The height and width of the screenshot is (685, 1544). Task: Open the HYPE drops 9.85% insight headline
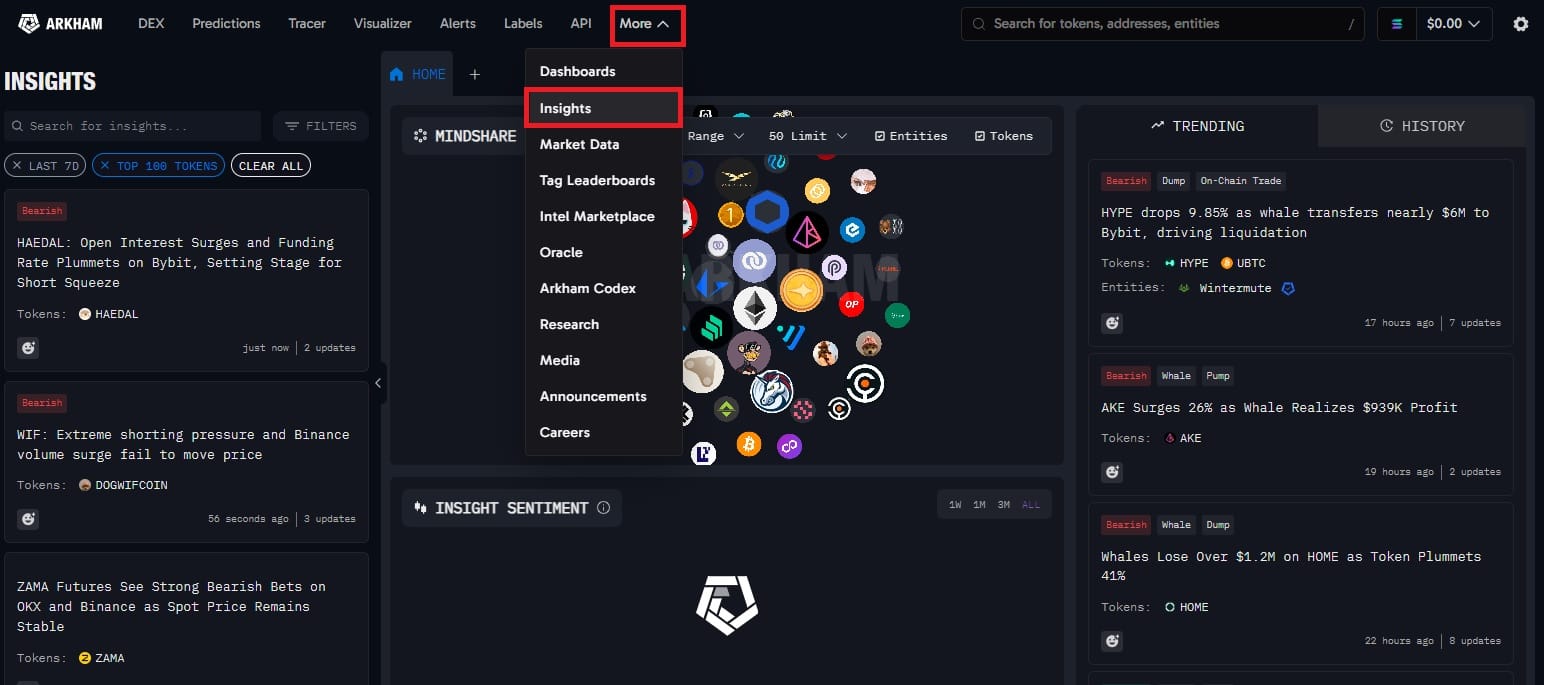point(1295,222)
